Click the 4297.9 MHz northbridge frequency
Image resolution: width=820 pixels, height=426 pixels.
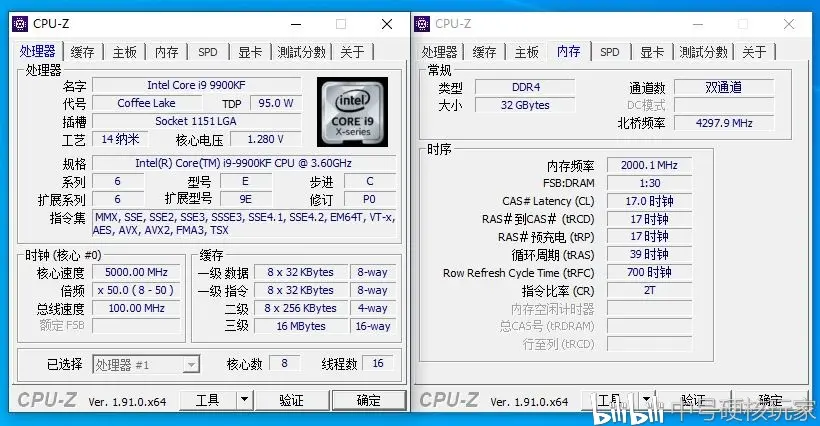pyautogui.click(x=724, y=123)
